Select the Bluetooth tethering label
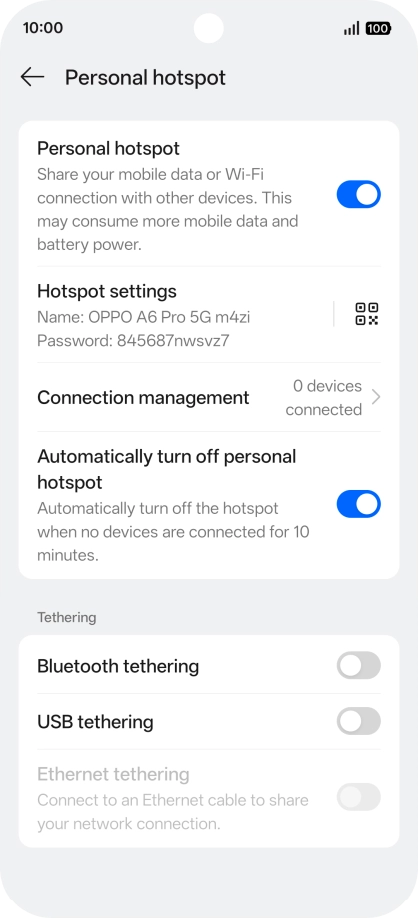Image resolution: width=418 pixels, height=918 pixels. pos(118,666)
